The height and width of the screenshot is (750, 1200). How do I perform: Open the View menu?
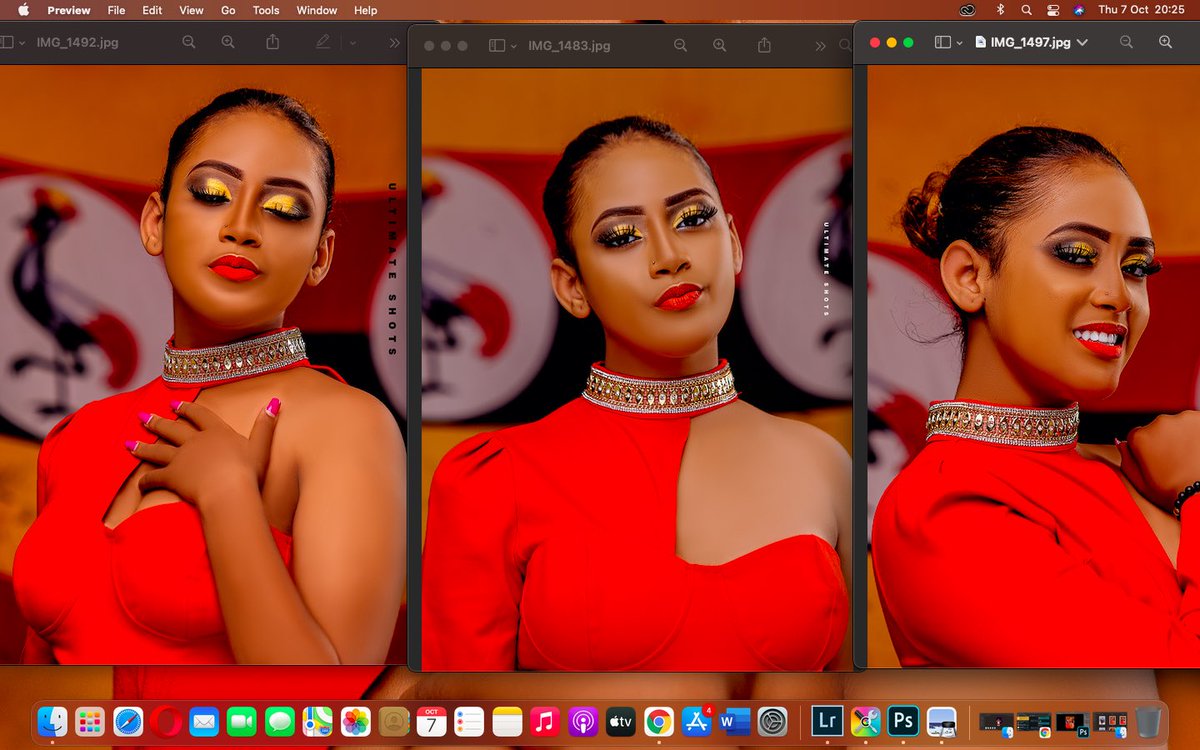(191, 10)
